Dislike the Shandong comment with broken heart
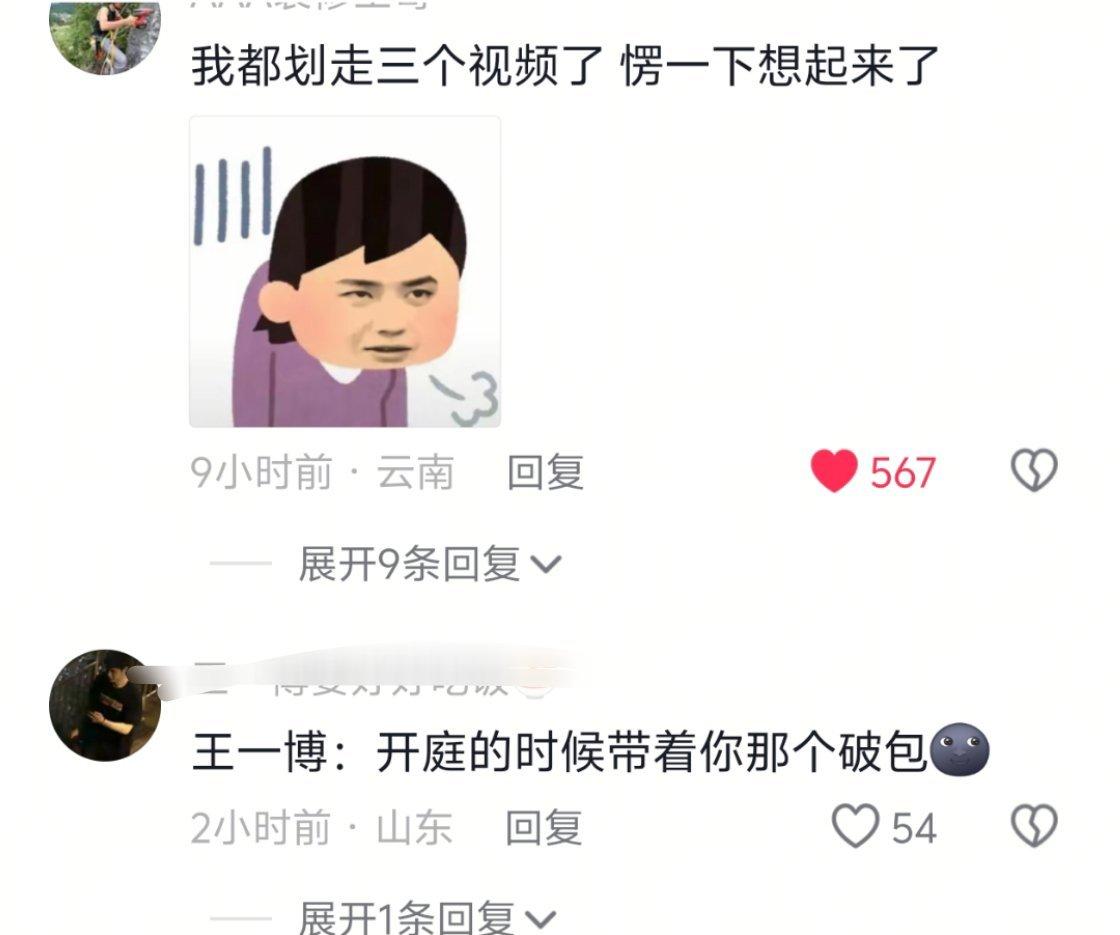 [x=1034, y=826]
